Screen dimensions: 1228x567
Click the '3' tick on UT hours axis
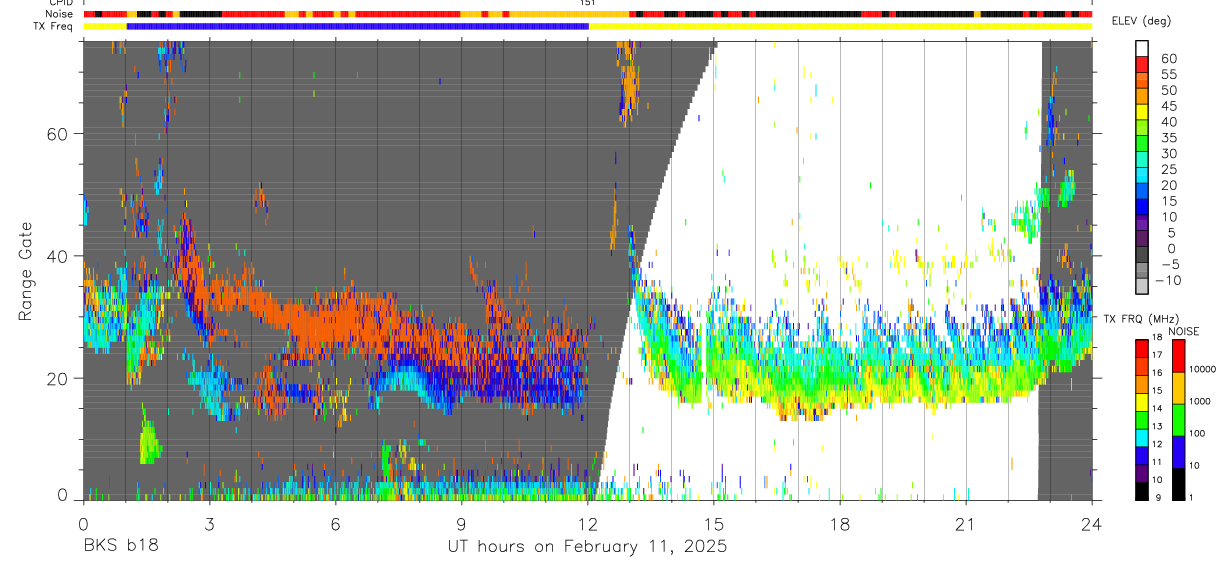click(x=209, y=524)
